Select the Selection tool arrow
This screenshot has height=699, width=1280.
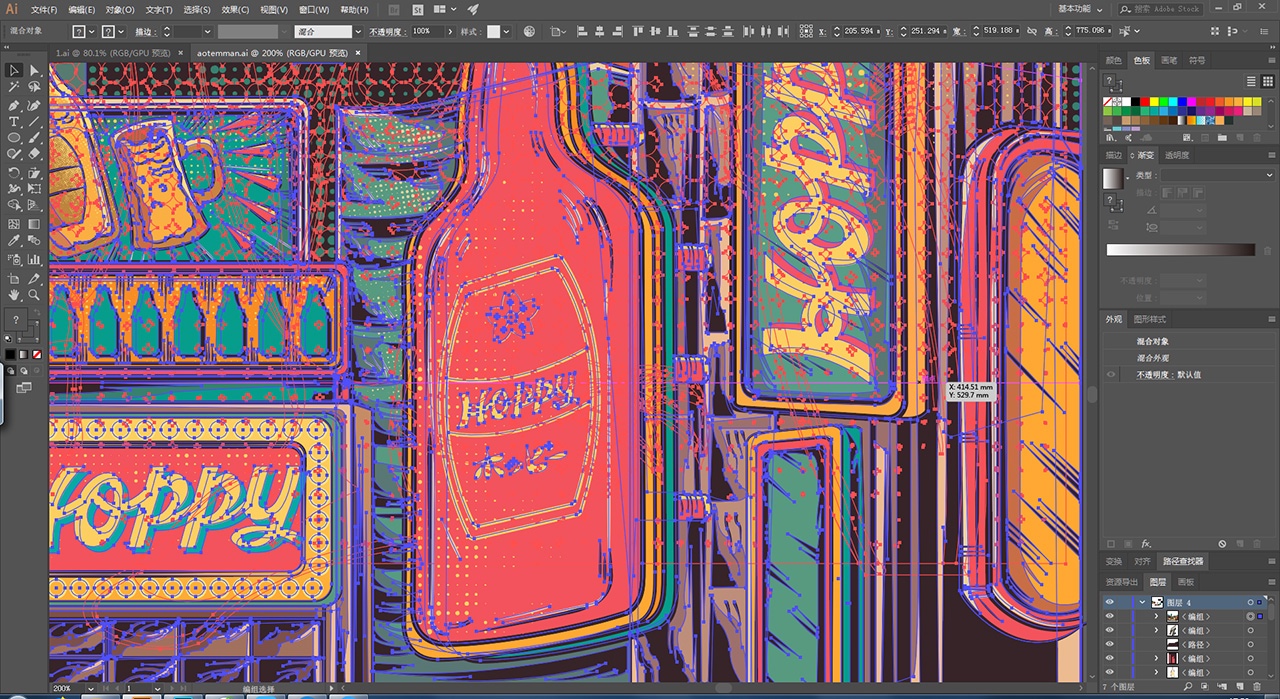coord(14,71)
